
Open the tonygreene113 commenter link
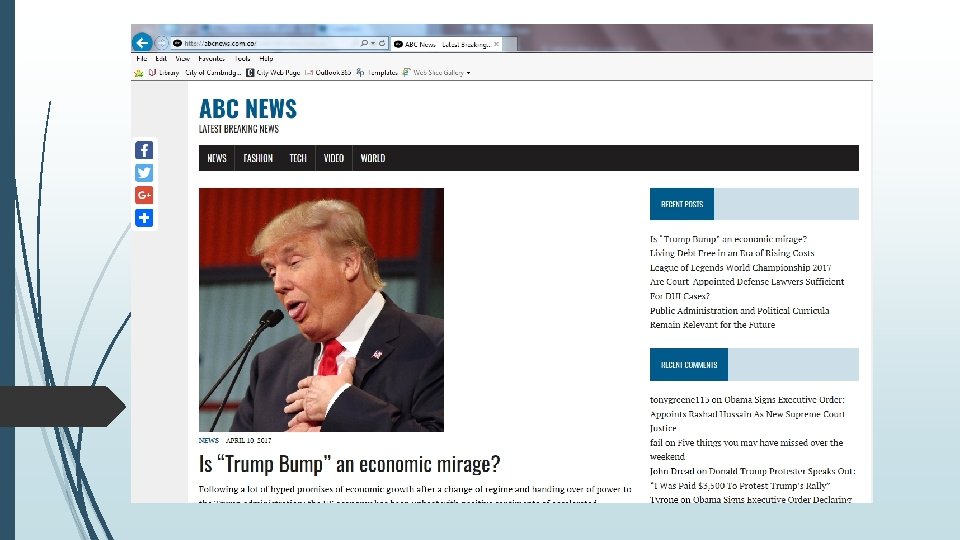680,400
